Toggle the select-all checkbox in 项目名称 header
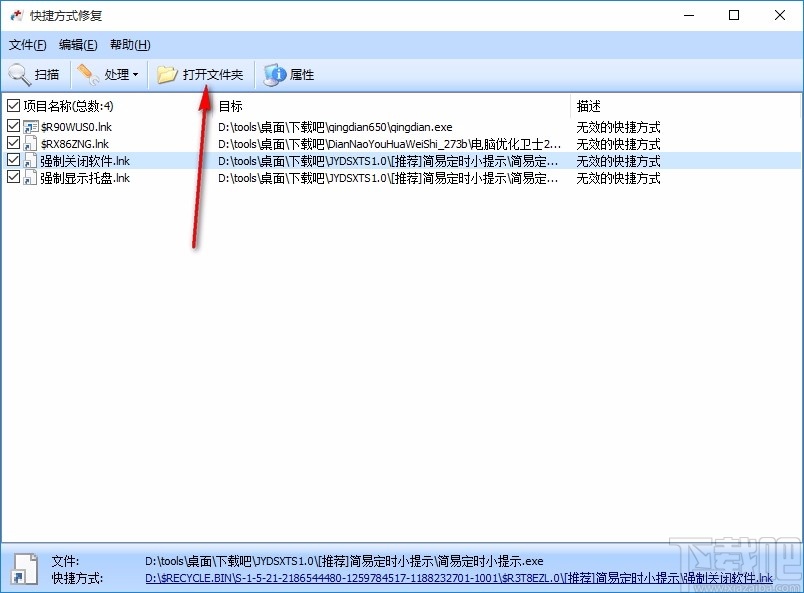The height and width of the screenshot is (593, 804). point(12,105)
